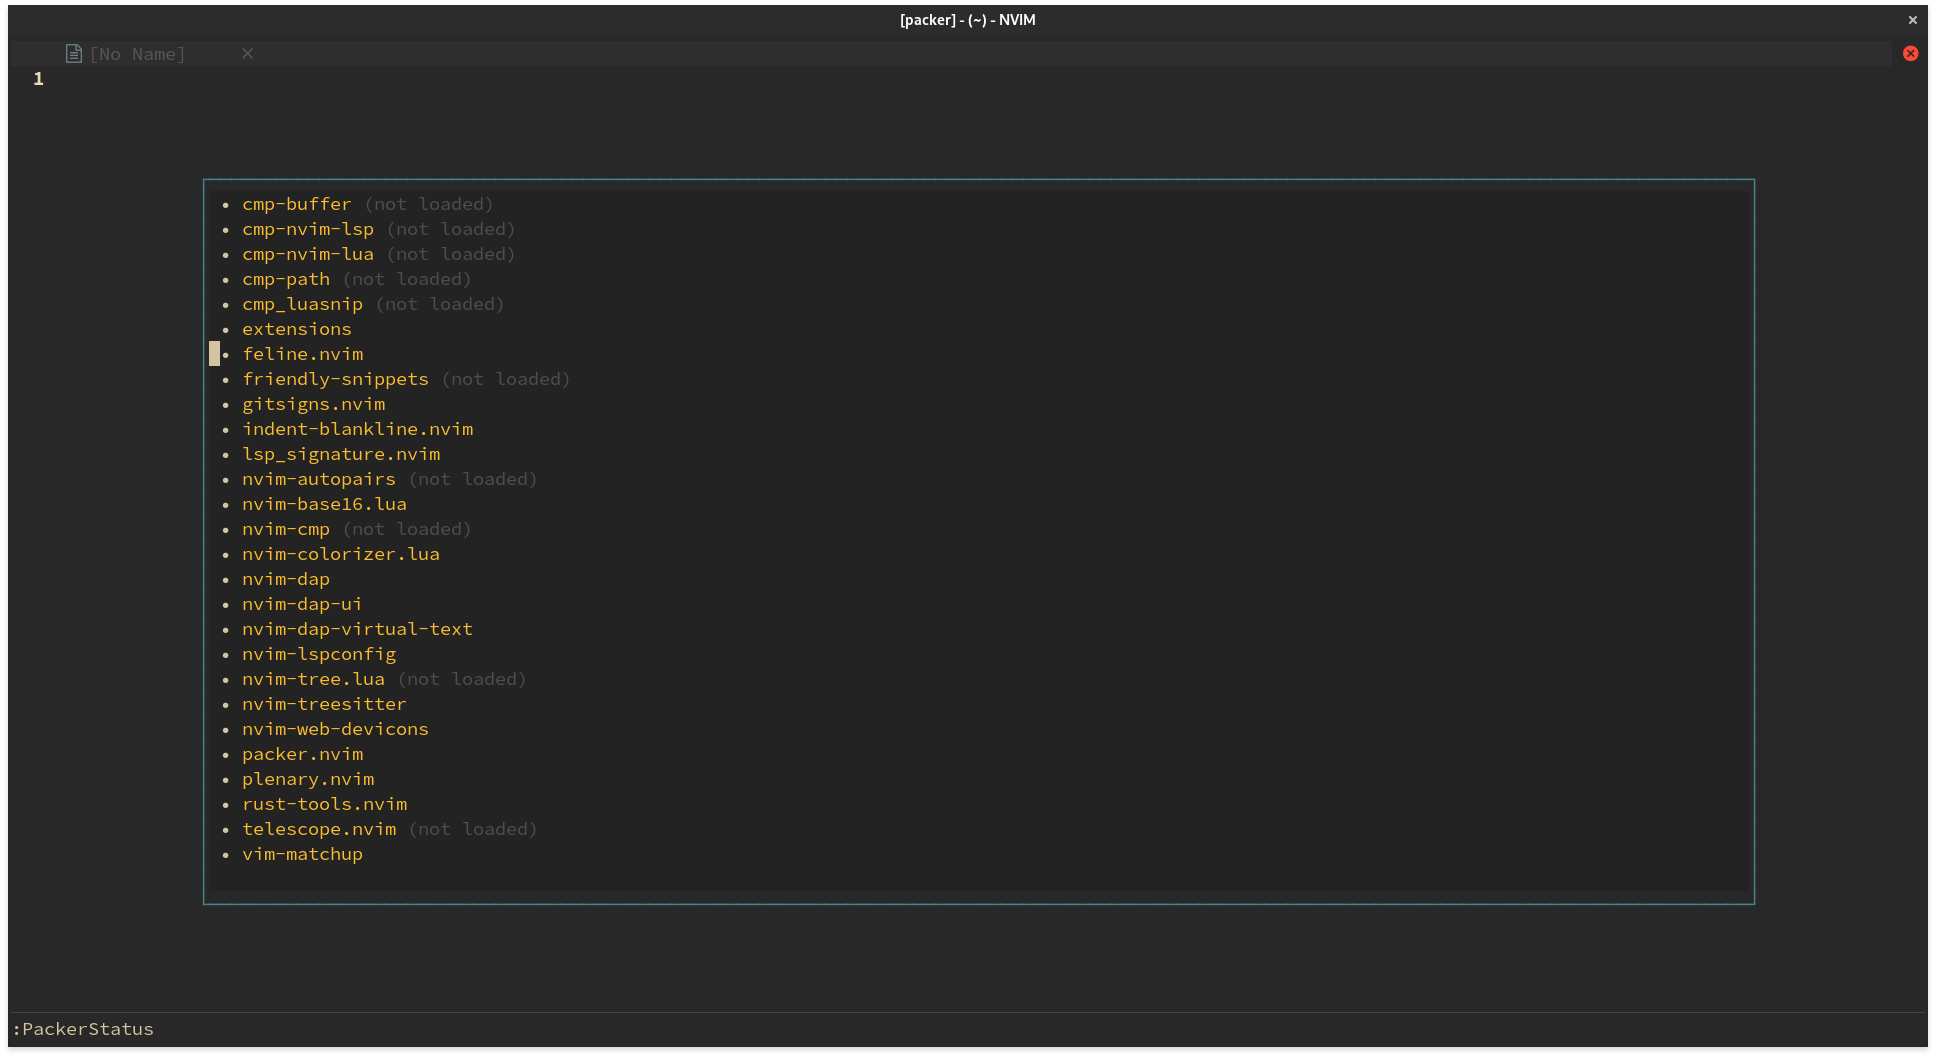The image size is (1936, 1058).
Task: Click the file icon beside the [No Name] tab
Action: [x=74, y=54]
